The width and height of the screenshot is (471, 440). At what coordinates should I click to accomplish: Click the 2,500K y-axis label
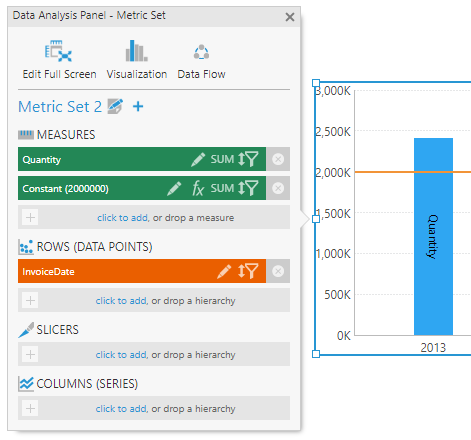point(333,132)
